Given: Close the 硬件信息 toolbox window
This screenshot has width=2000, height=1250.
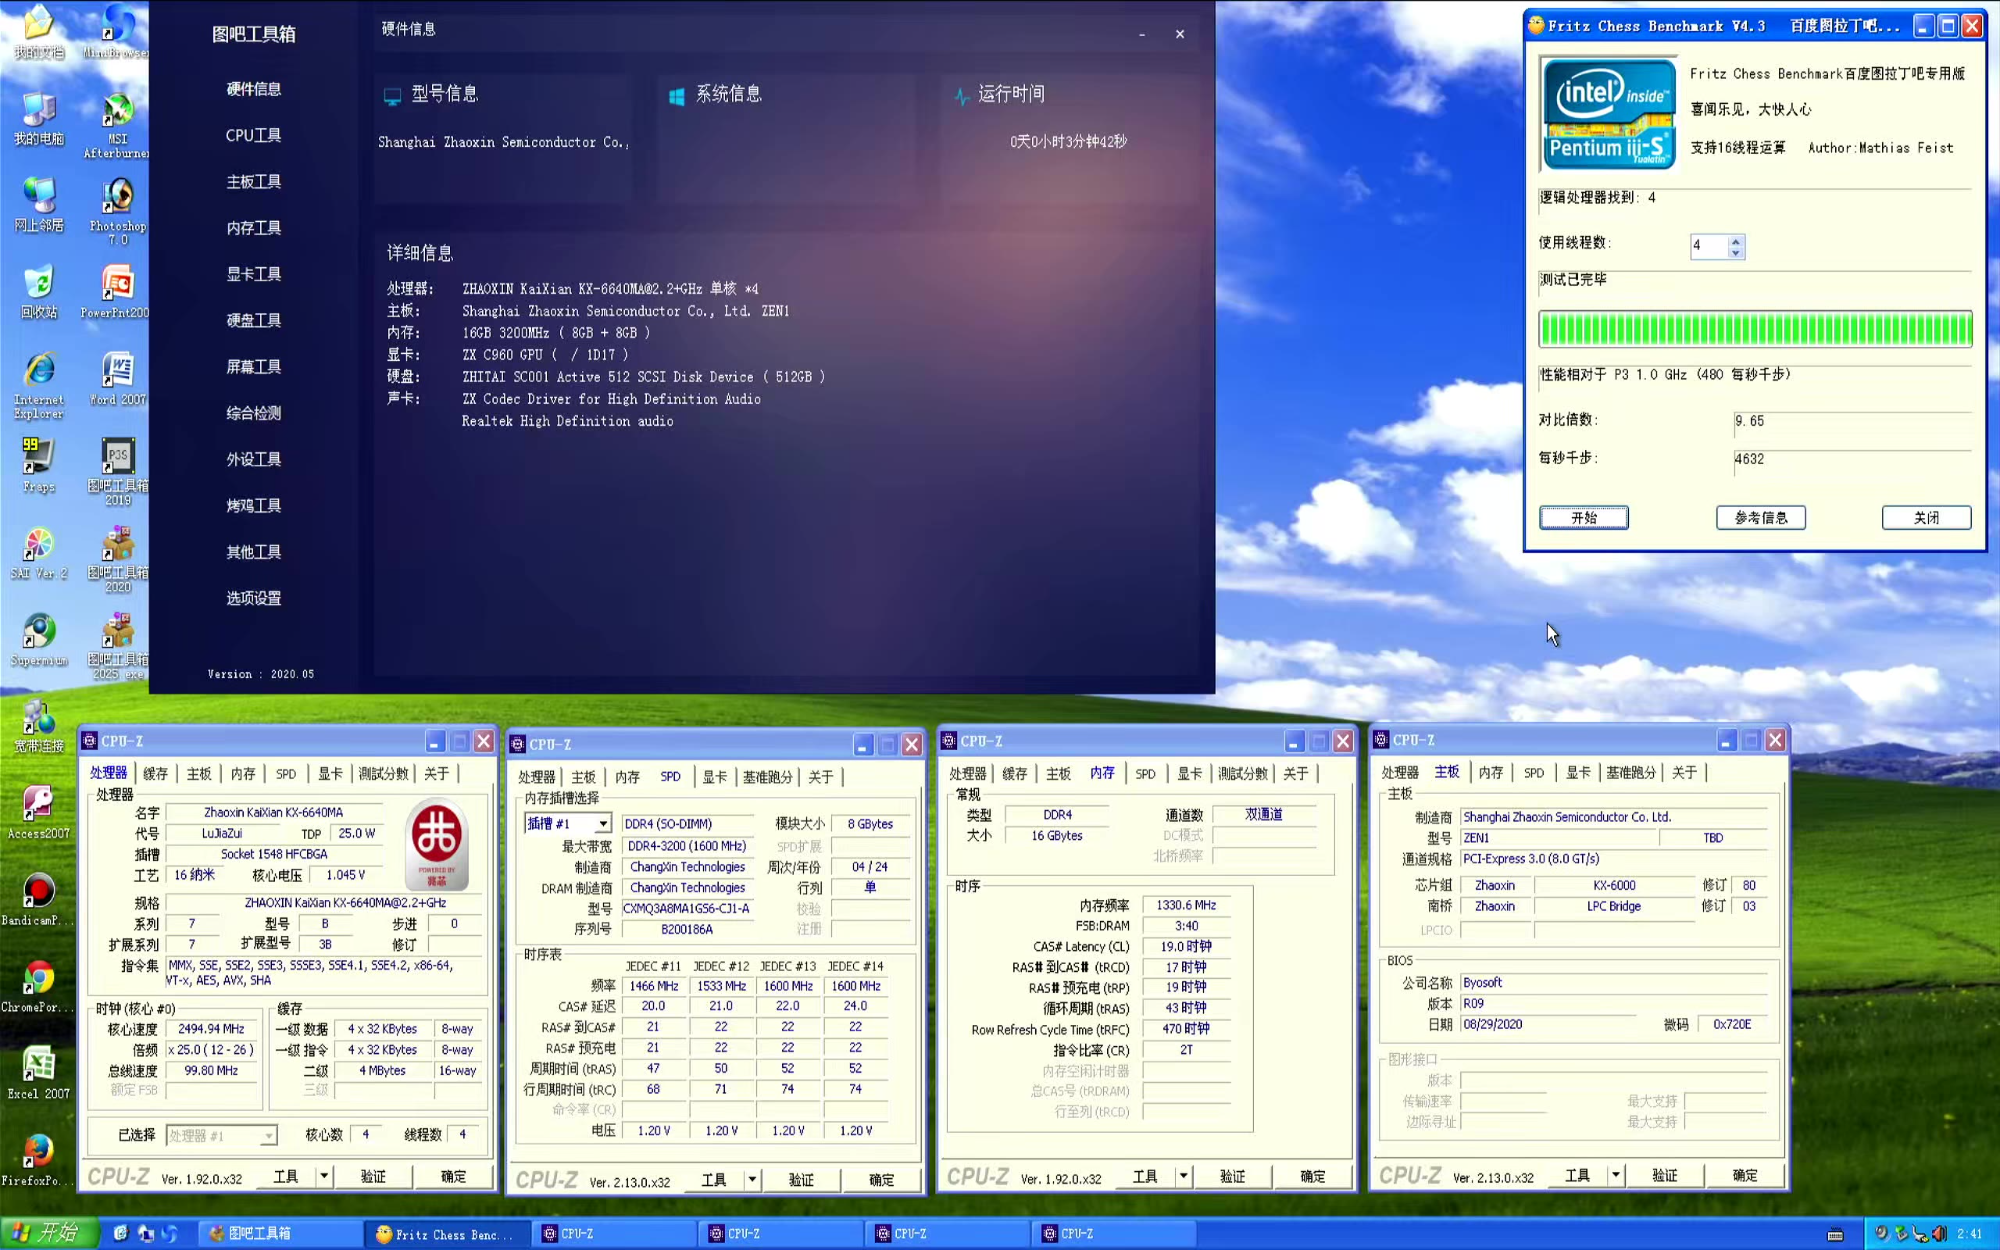Looking at the screenshot, I should (1180, 34).
